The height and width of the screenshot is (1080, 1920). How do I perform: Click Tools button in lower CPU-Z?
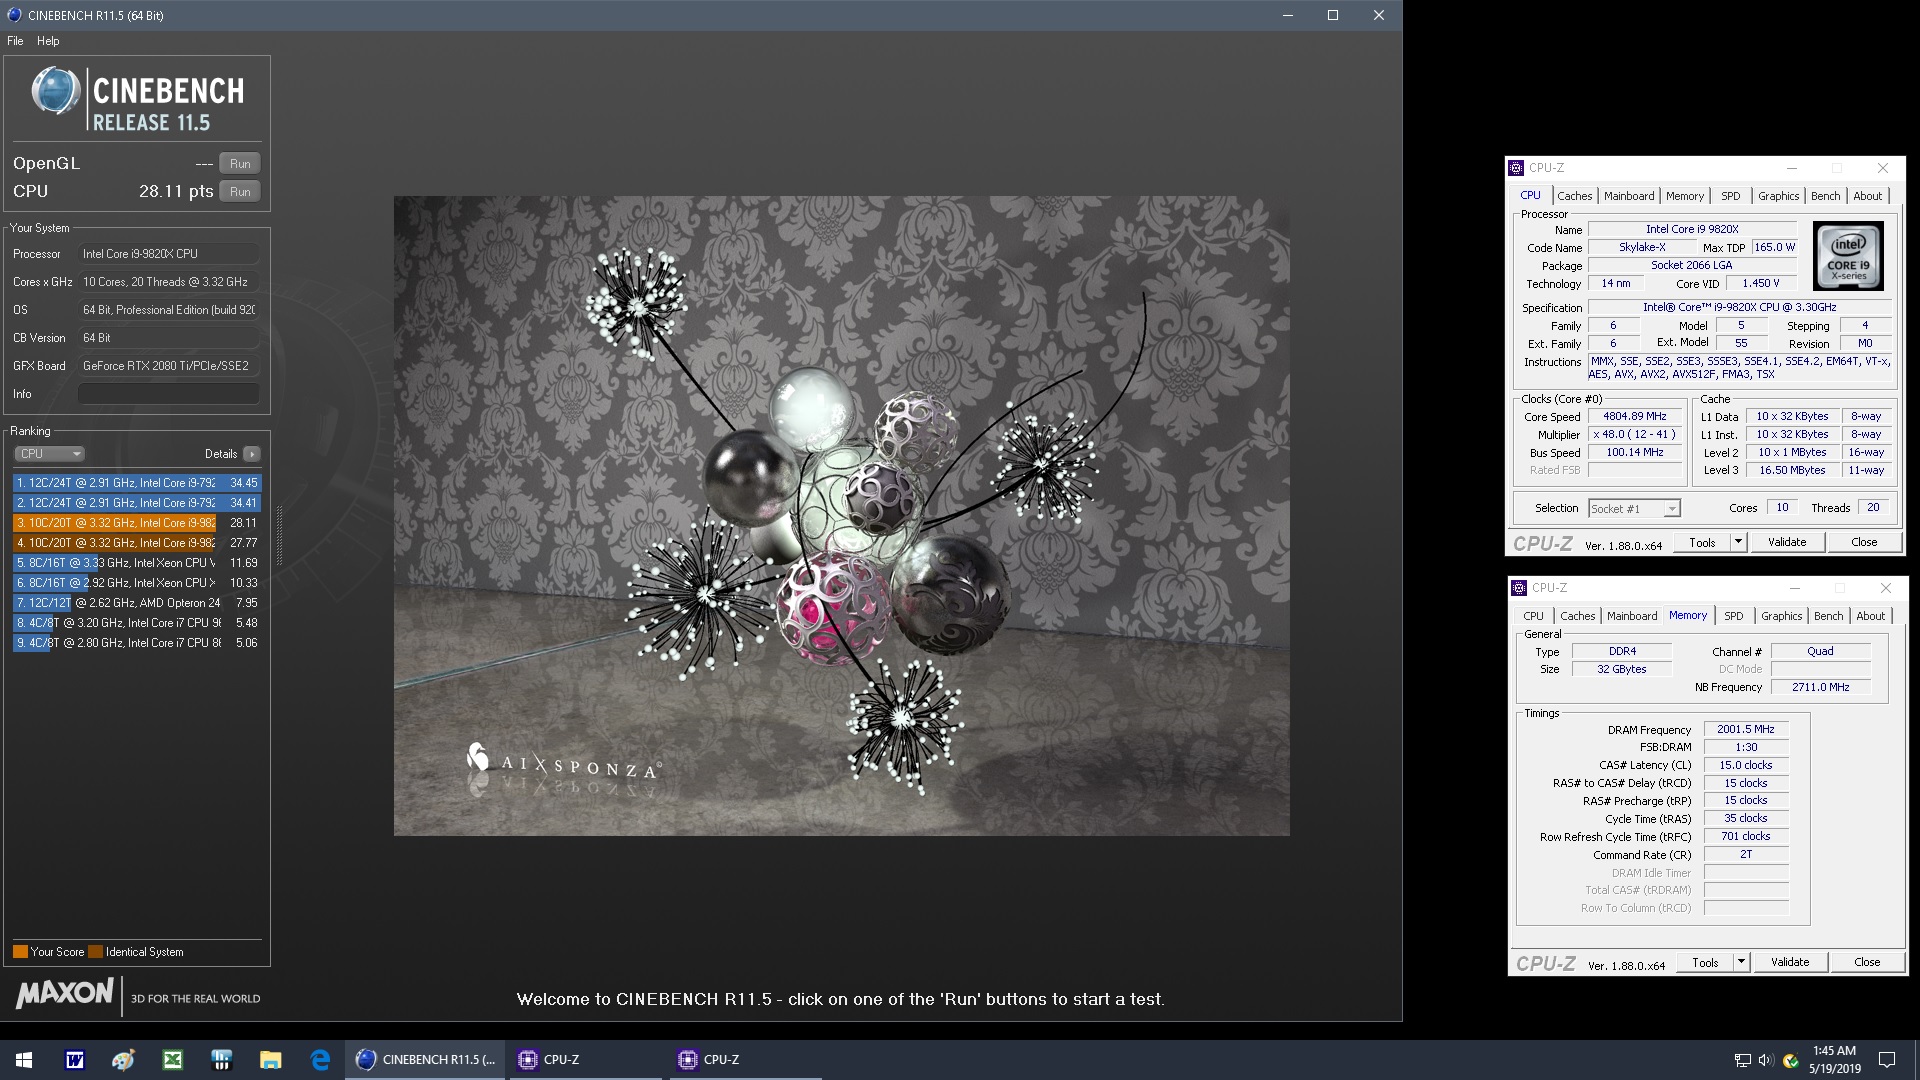click(1705, 962)
